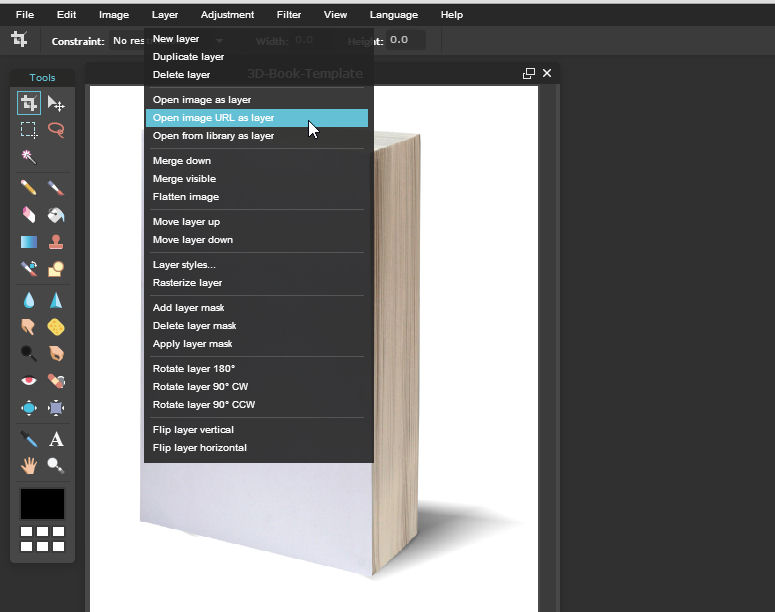Select the Red Eye Reduction tool

[29, 381]
